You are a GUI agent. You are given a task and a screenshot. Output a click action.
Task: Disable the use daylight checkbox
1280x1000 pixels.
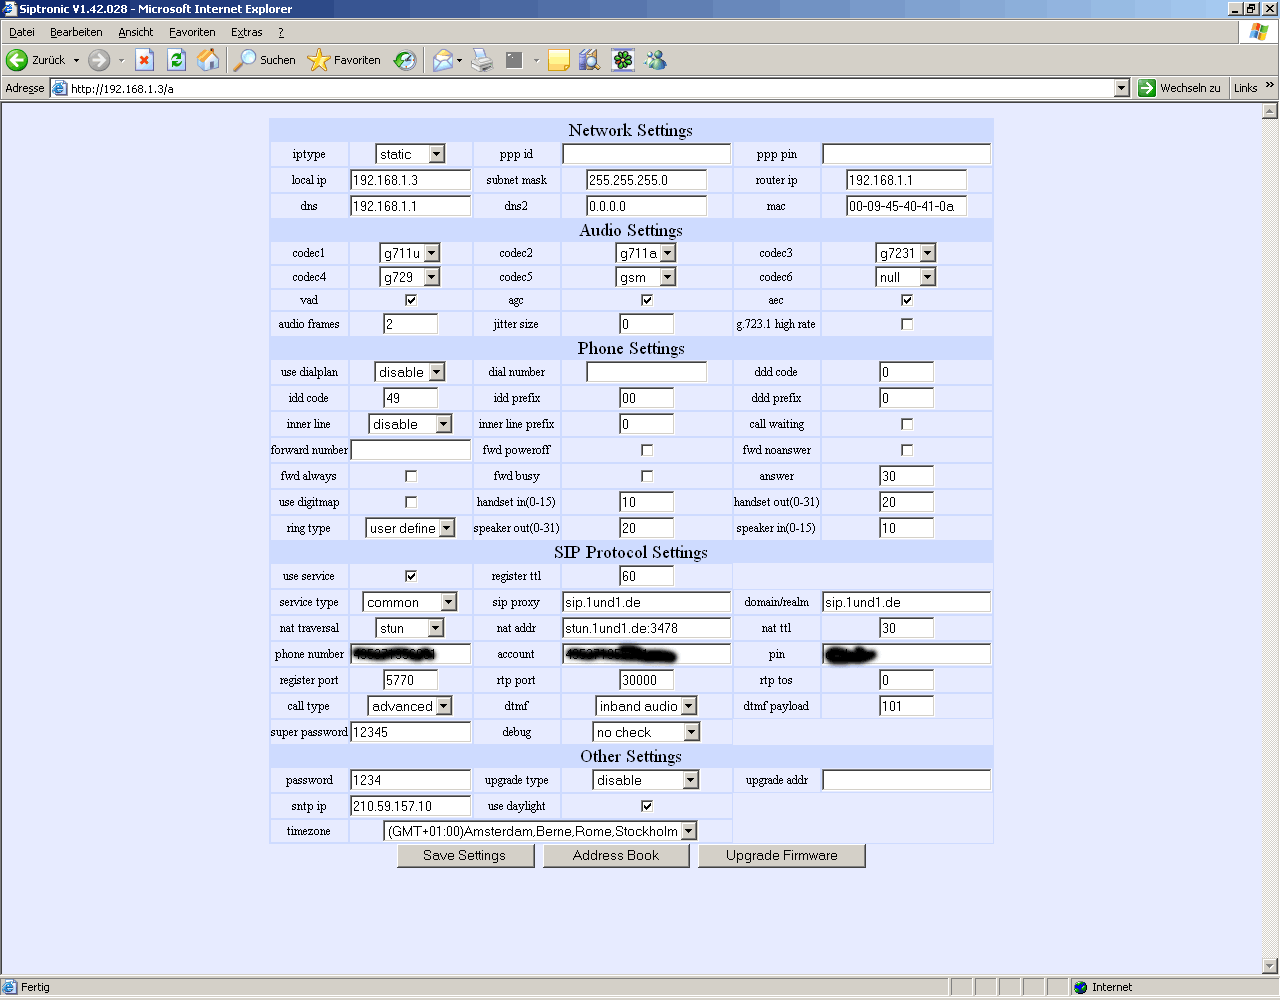[x=647, y=806]
